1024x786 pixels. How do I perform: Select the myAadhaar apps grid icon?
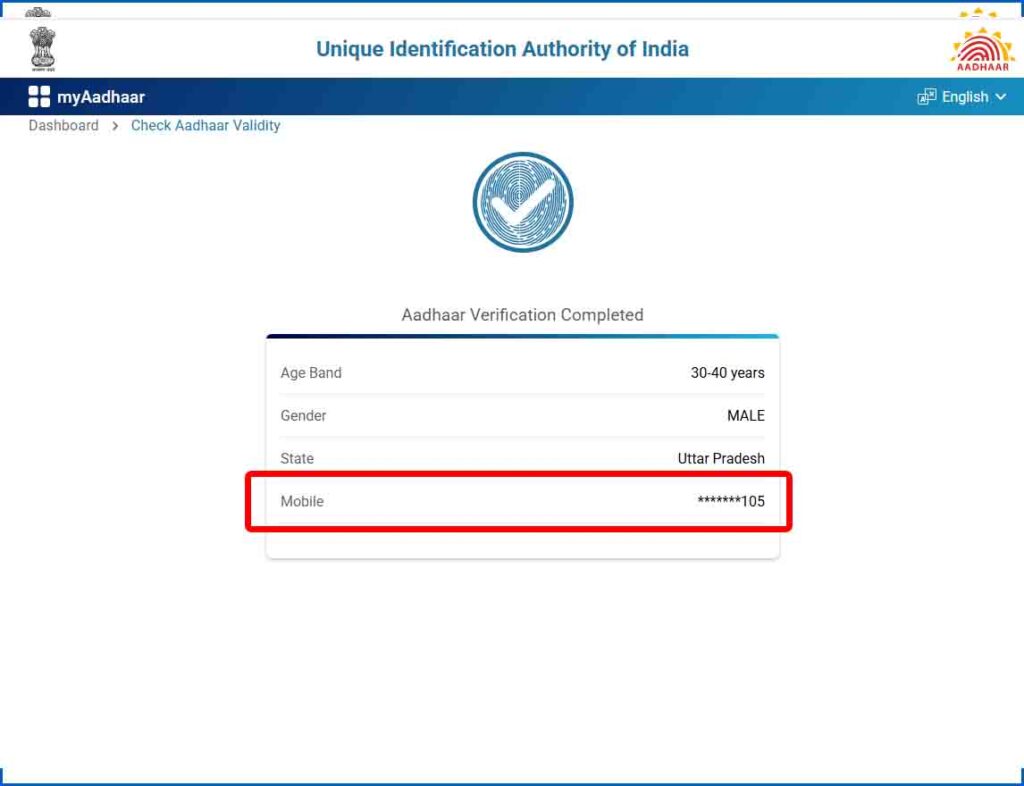coord(37,96)
